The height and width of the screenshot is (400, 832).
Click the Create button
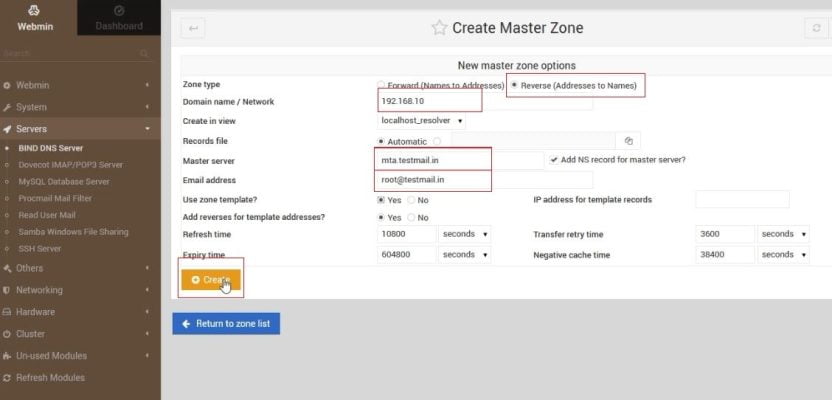[211, 280]
